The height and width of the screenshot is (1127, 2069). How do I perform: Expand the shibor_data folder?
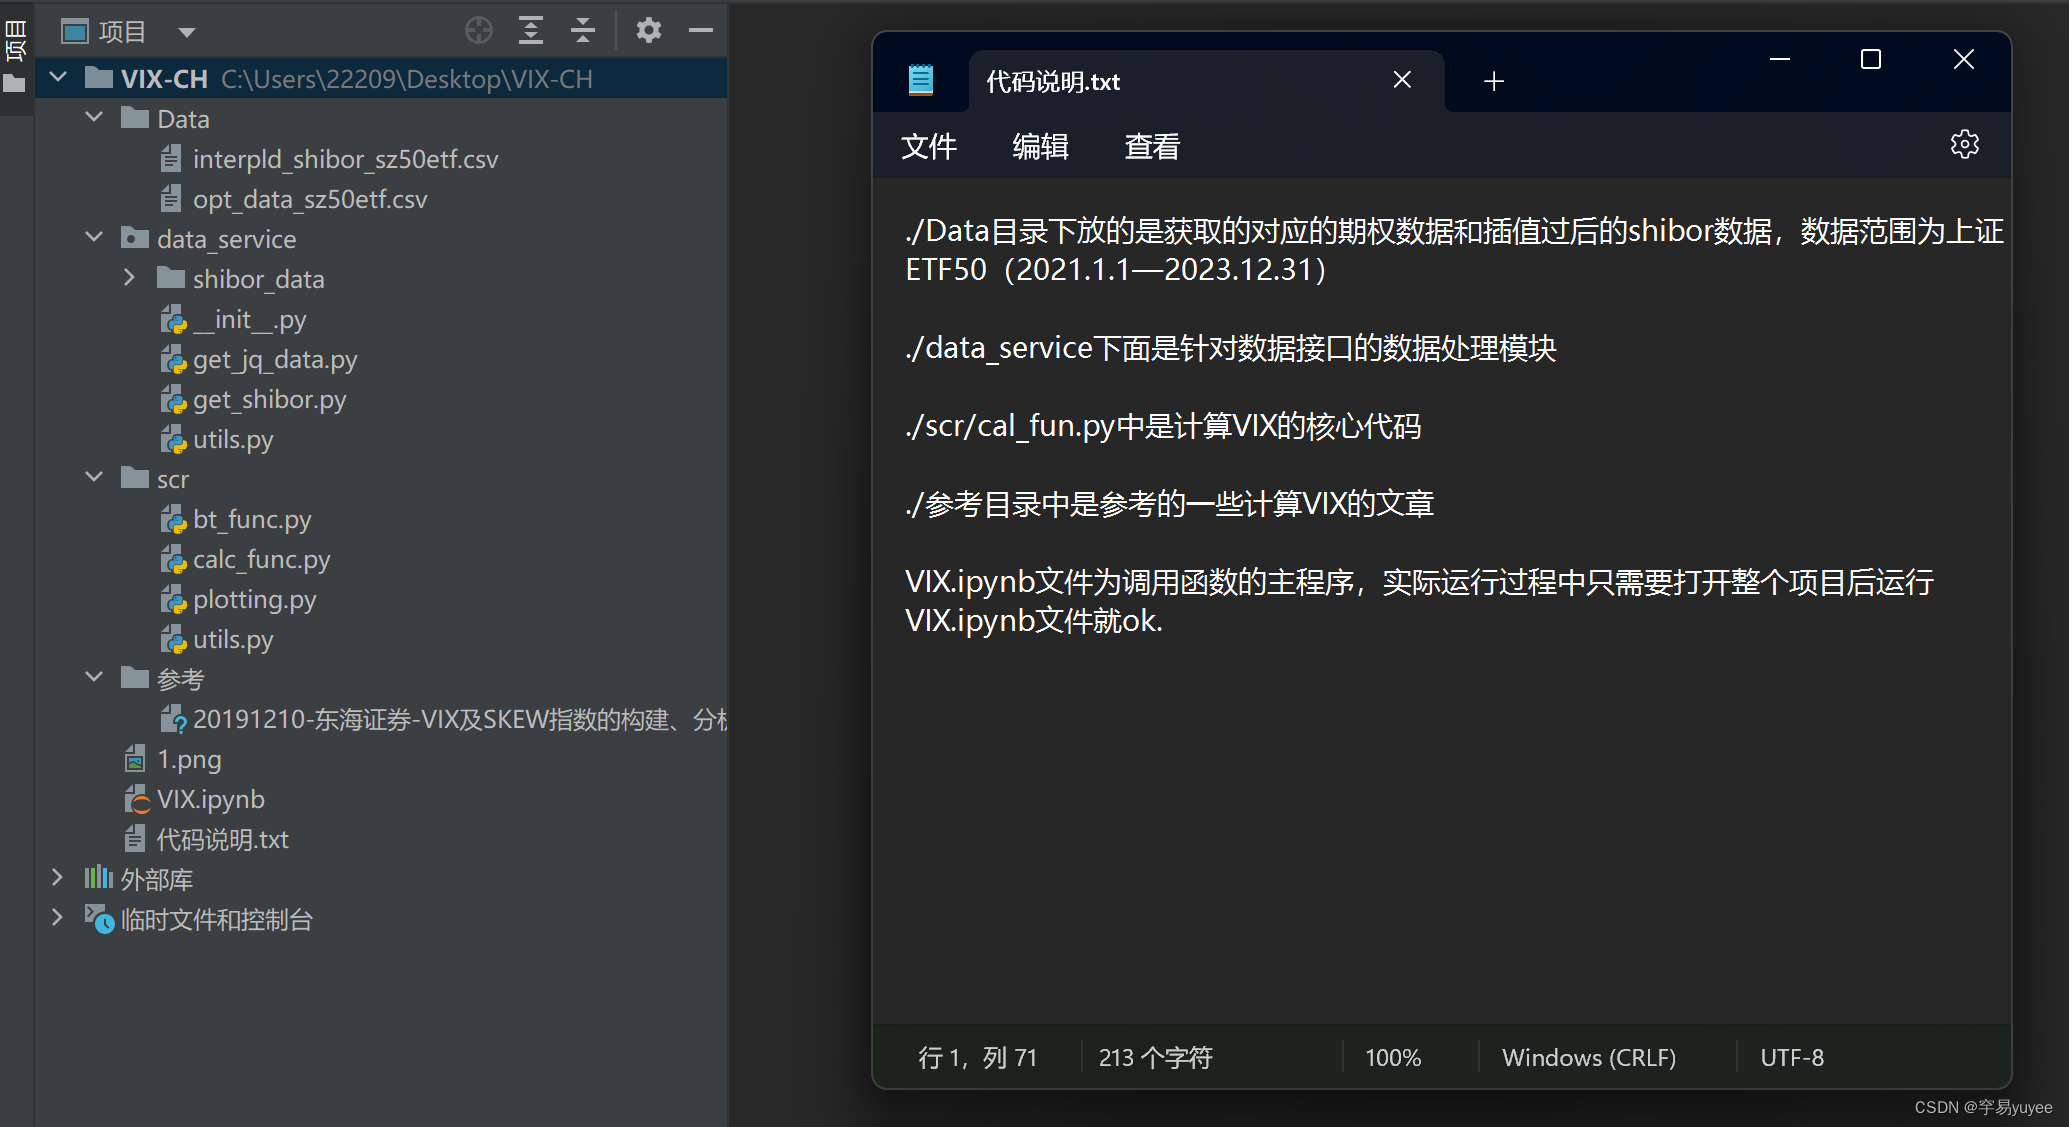[x=129, y=278]
